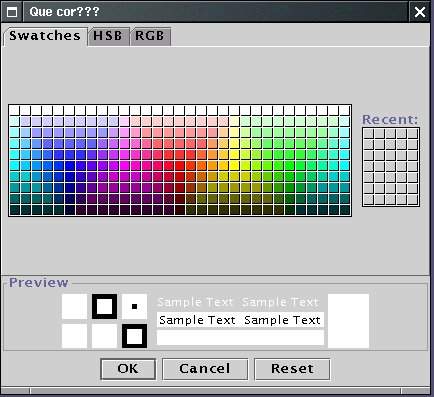Select the pure blue swatch
Viewport: 434px width, 397px height.
click(x=69, y=166)
